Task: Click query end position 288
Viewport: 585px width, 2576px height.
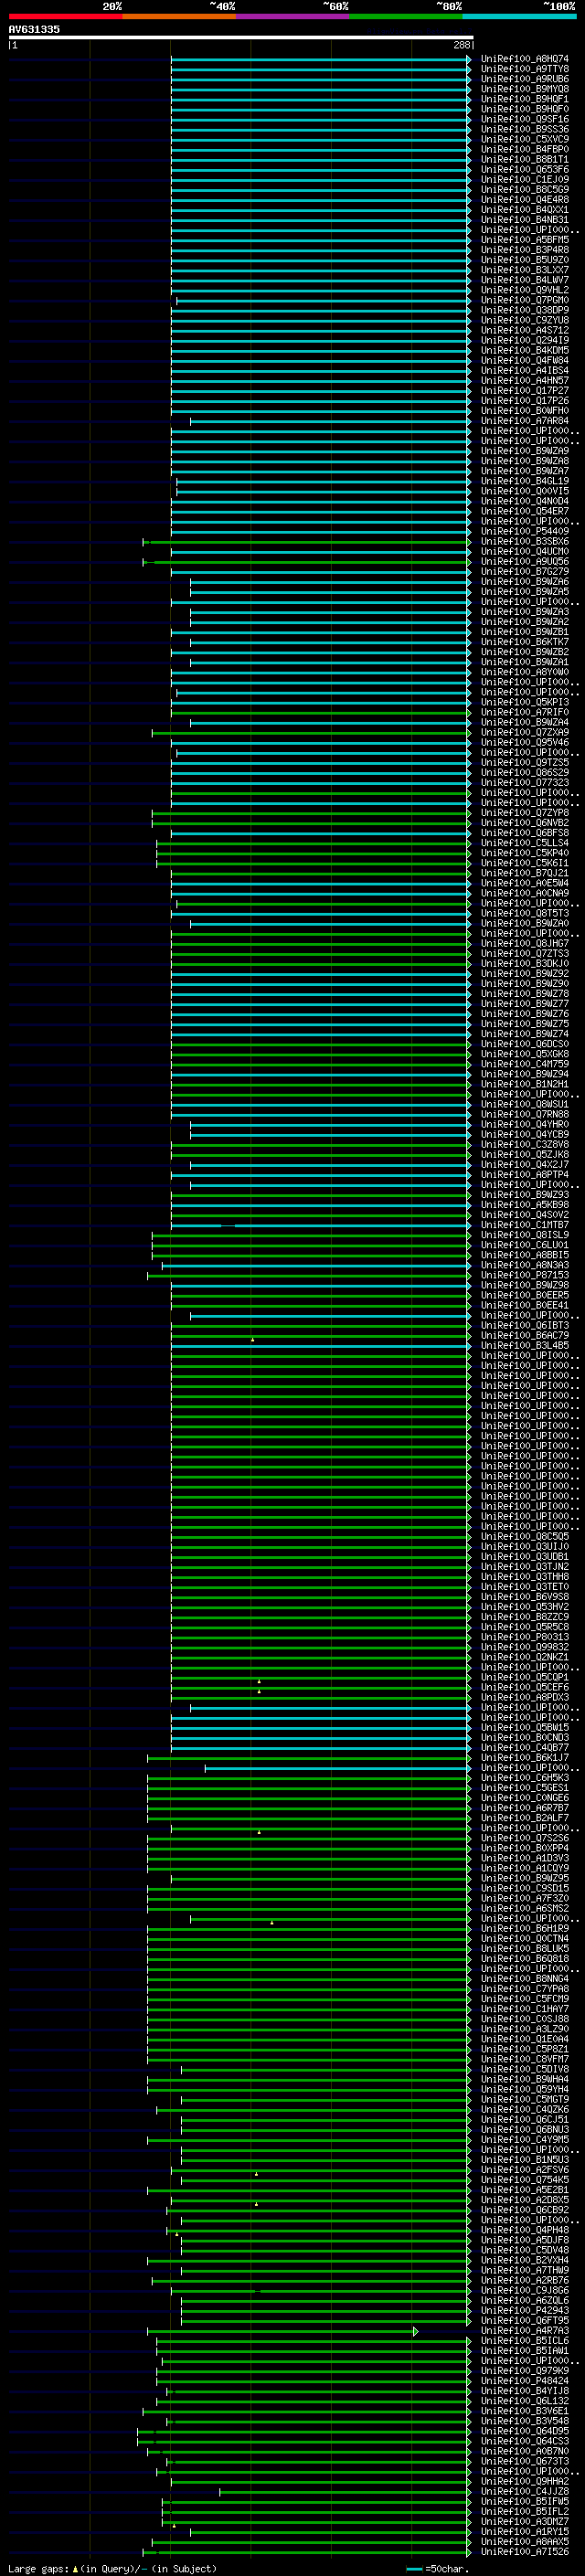Action: click(x=461, y=45)
